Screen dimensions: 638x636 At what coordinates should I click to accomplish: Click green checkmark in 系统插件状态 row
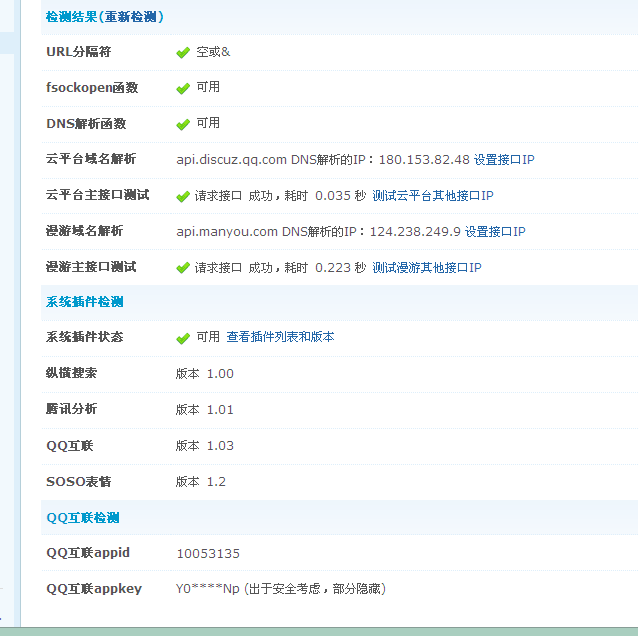pyautogui.click(x=183, y=338)
